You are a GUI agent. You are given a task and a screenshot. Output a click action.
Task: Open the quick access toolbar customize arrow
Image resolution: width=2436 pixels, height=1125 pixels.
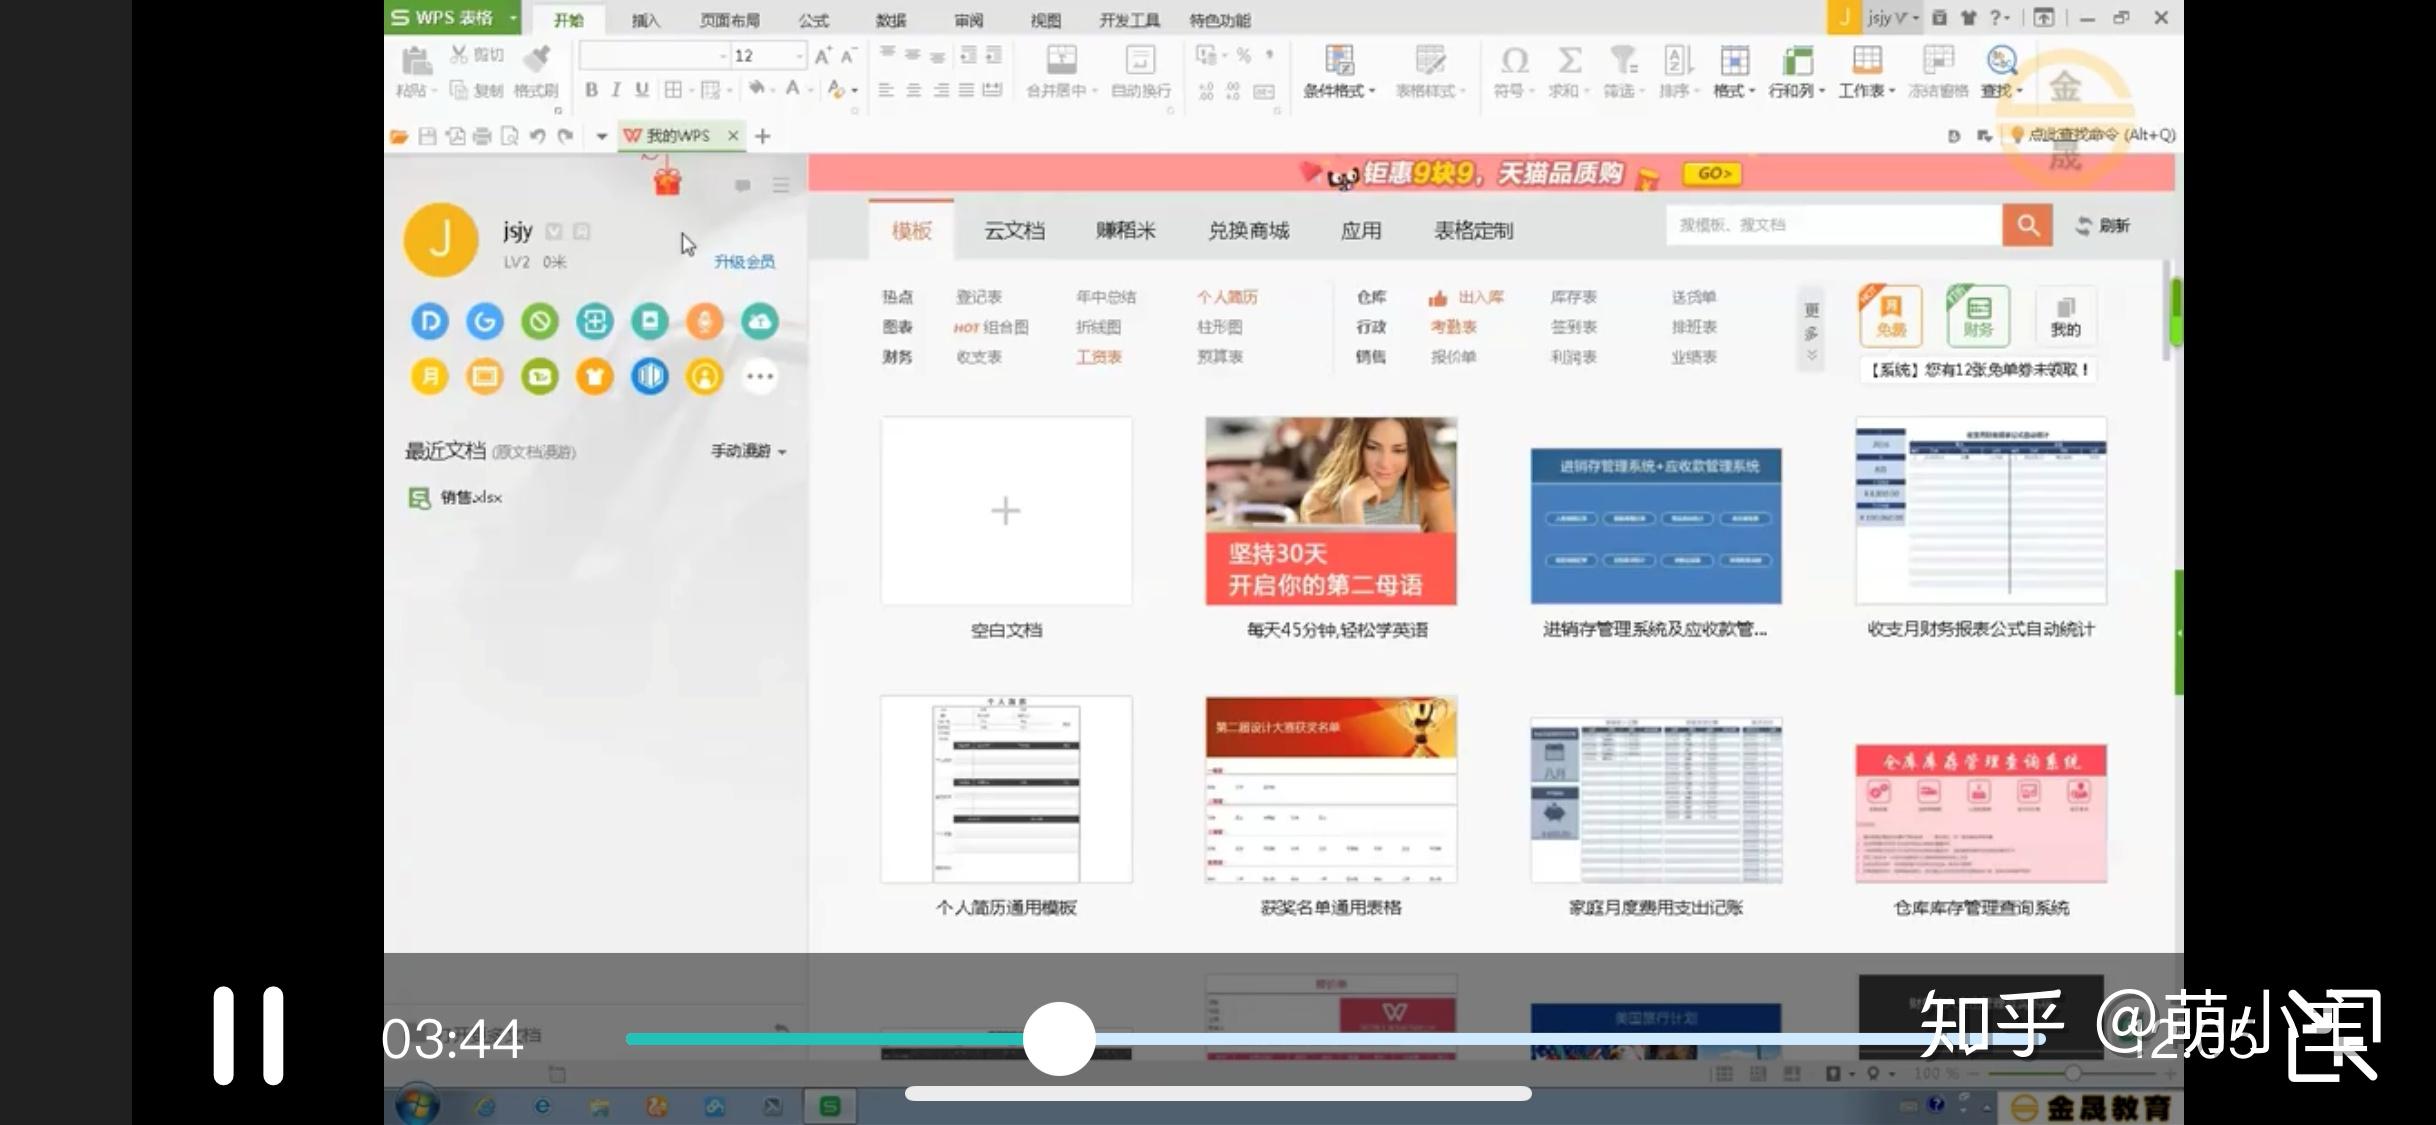point(602,136)
